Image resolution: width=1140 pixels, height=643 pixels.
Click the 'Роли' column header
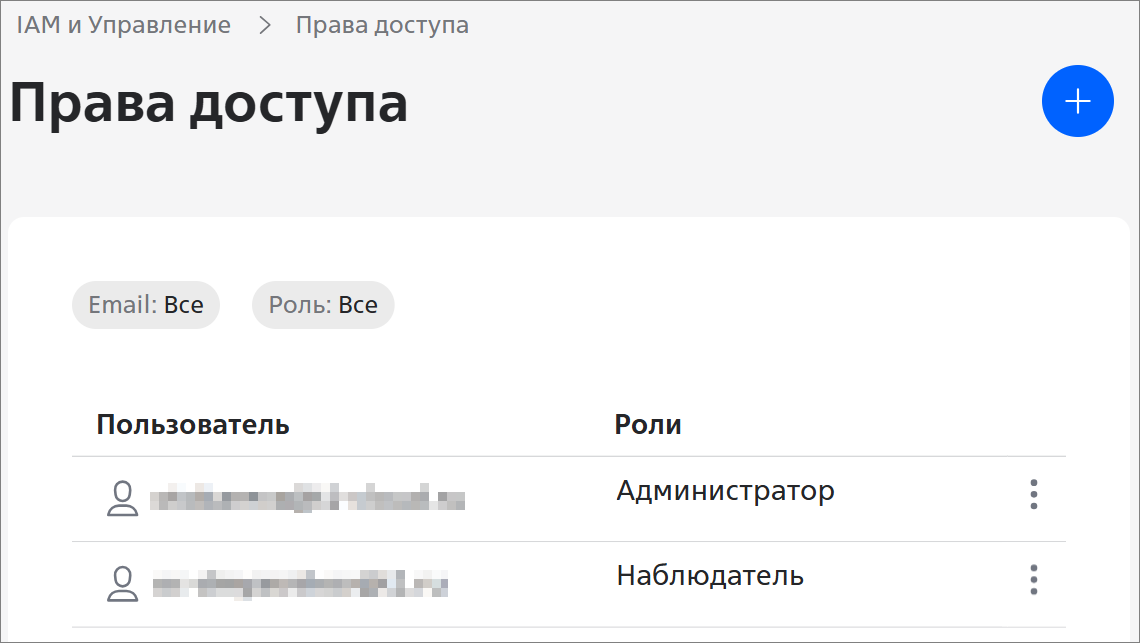point(647,425)
